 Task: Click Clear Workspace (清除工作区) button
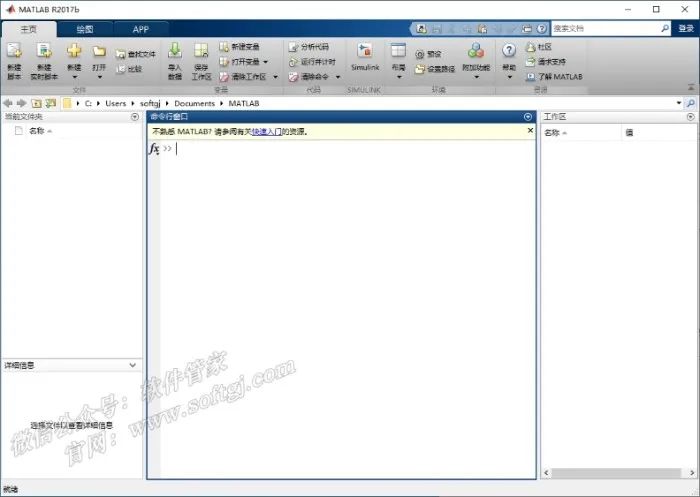243,77
